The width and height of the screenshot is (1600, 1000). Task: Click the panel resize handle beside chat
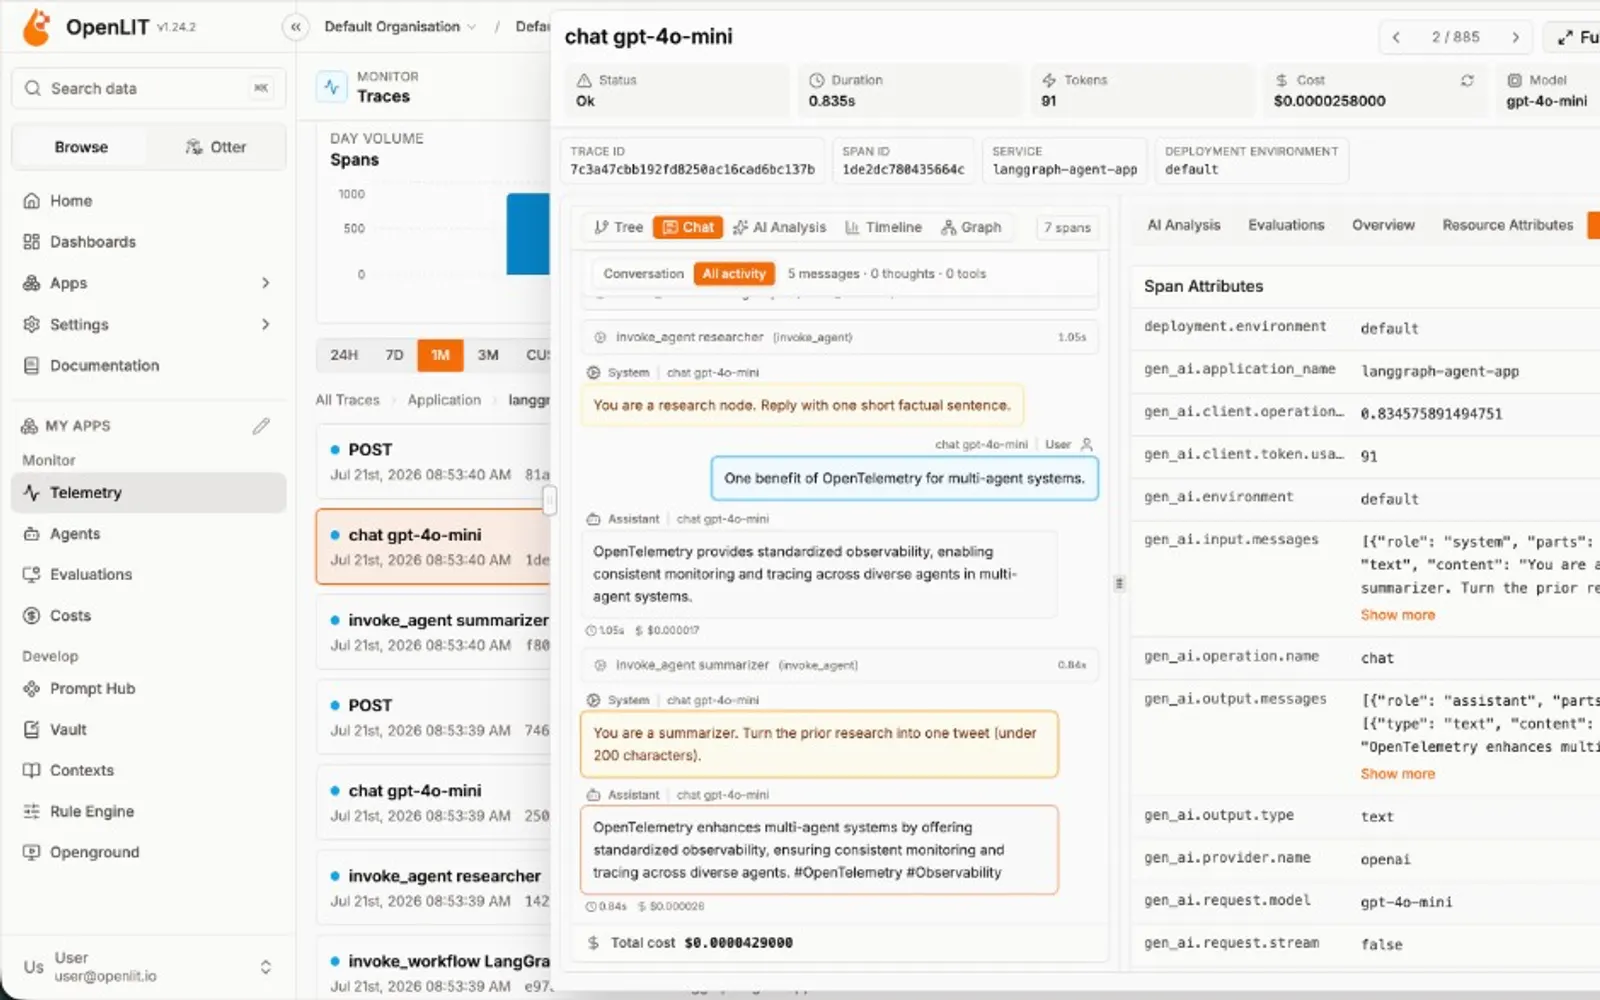(1119, 583)
